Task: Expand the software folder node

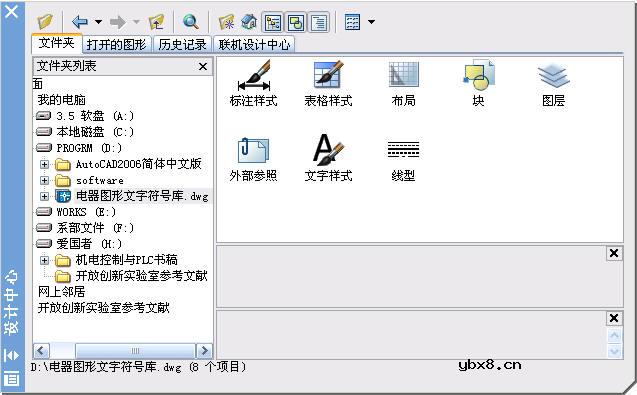Action: (x=44, y=180)
